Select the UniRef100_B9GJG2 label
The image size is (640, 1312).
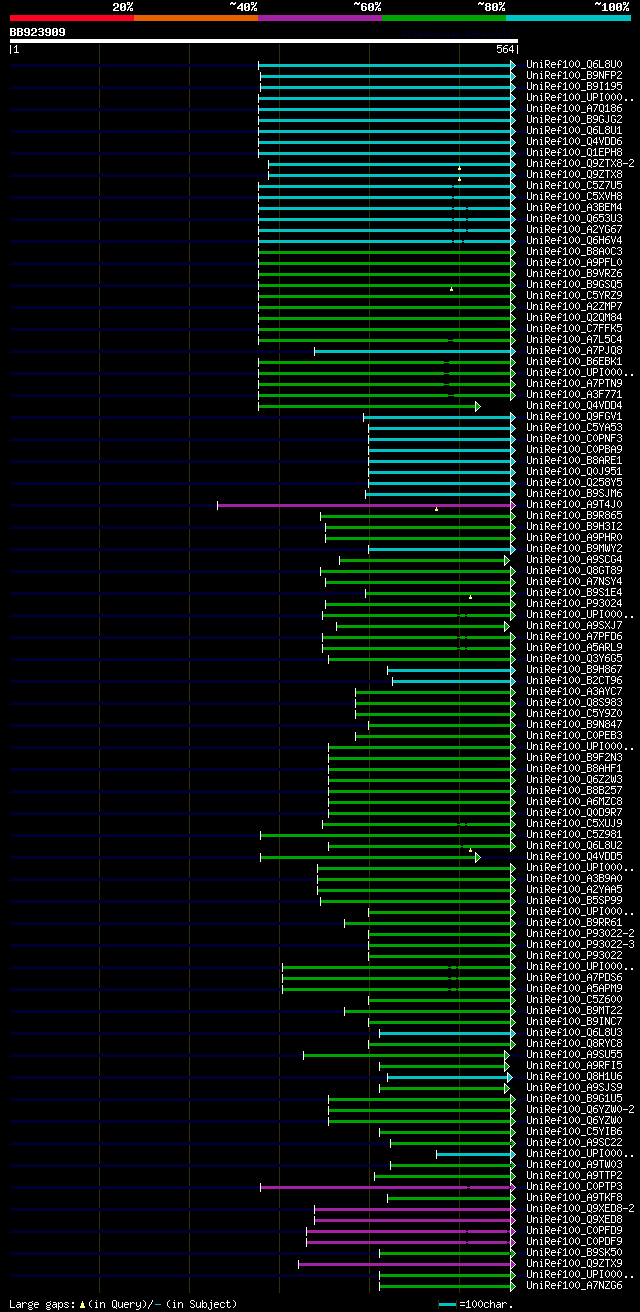click(x=574, y=120)
